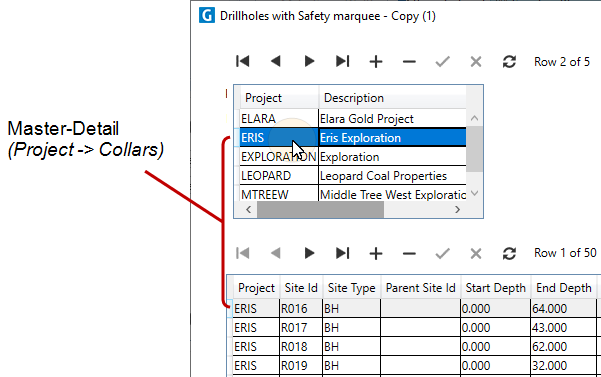
Task: Select the ERIS project cell
Action: [x=279, y=138]
